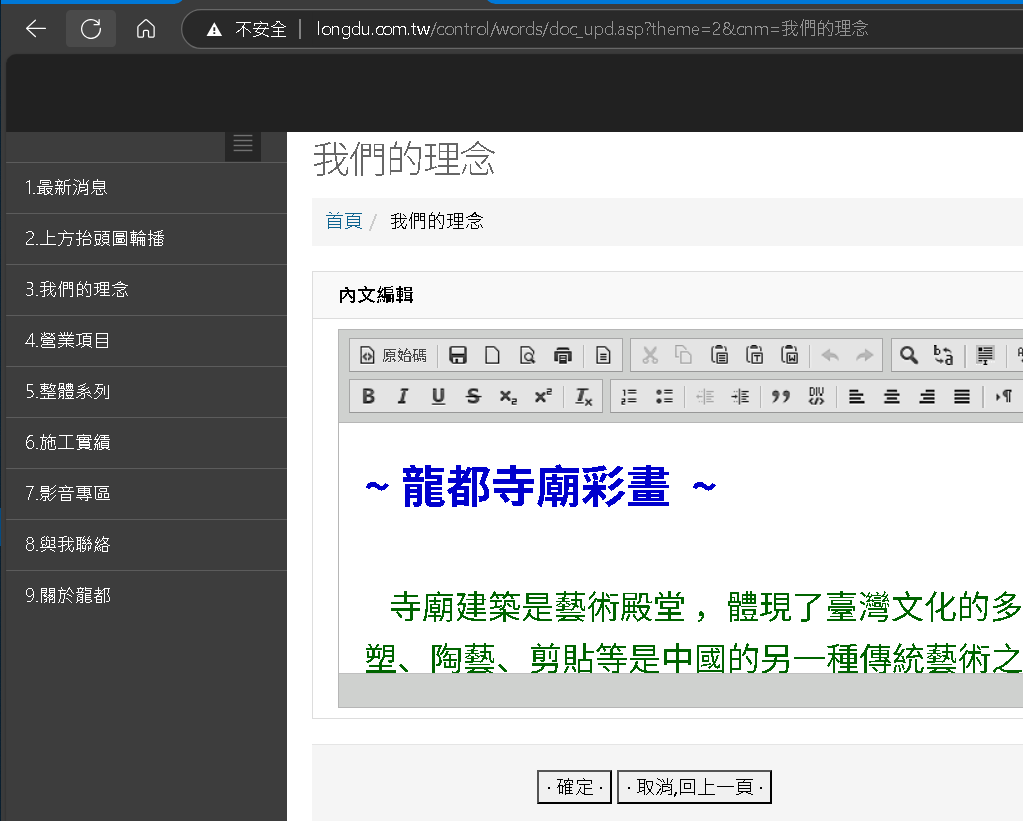Click the 首頁 breadcrumb link

pos(344,221)
